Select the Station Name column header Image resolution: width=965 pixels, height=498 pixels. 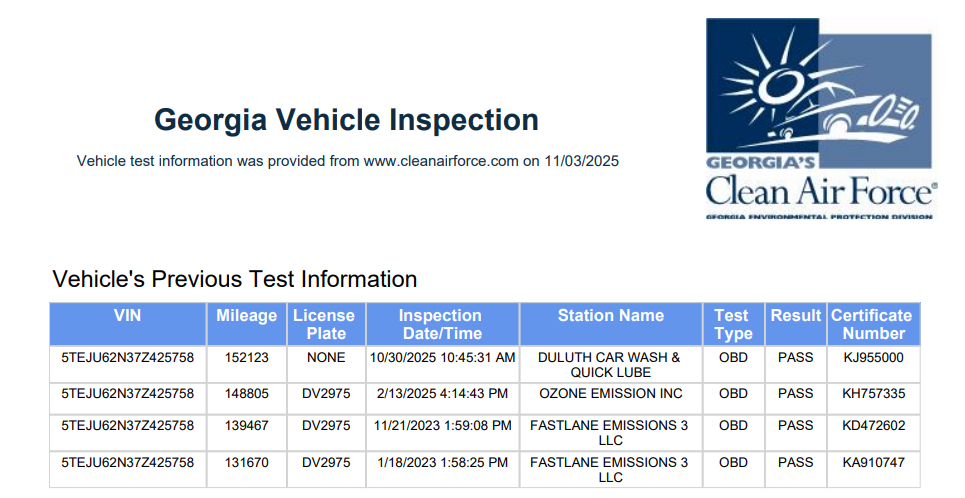point(610,316)
